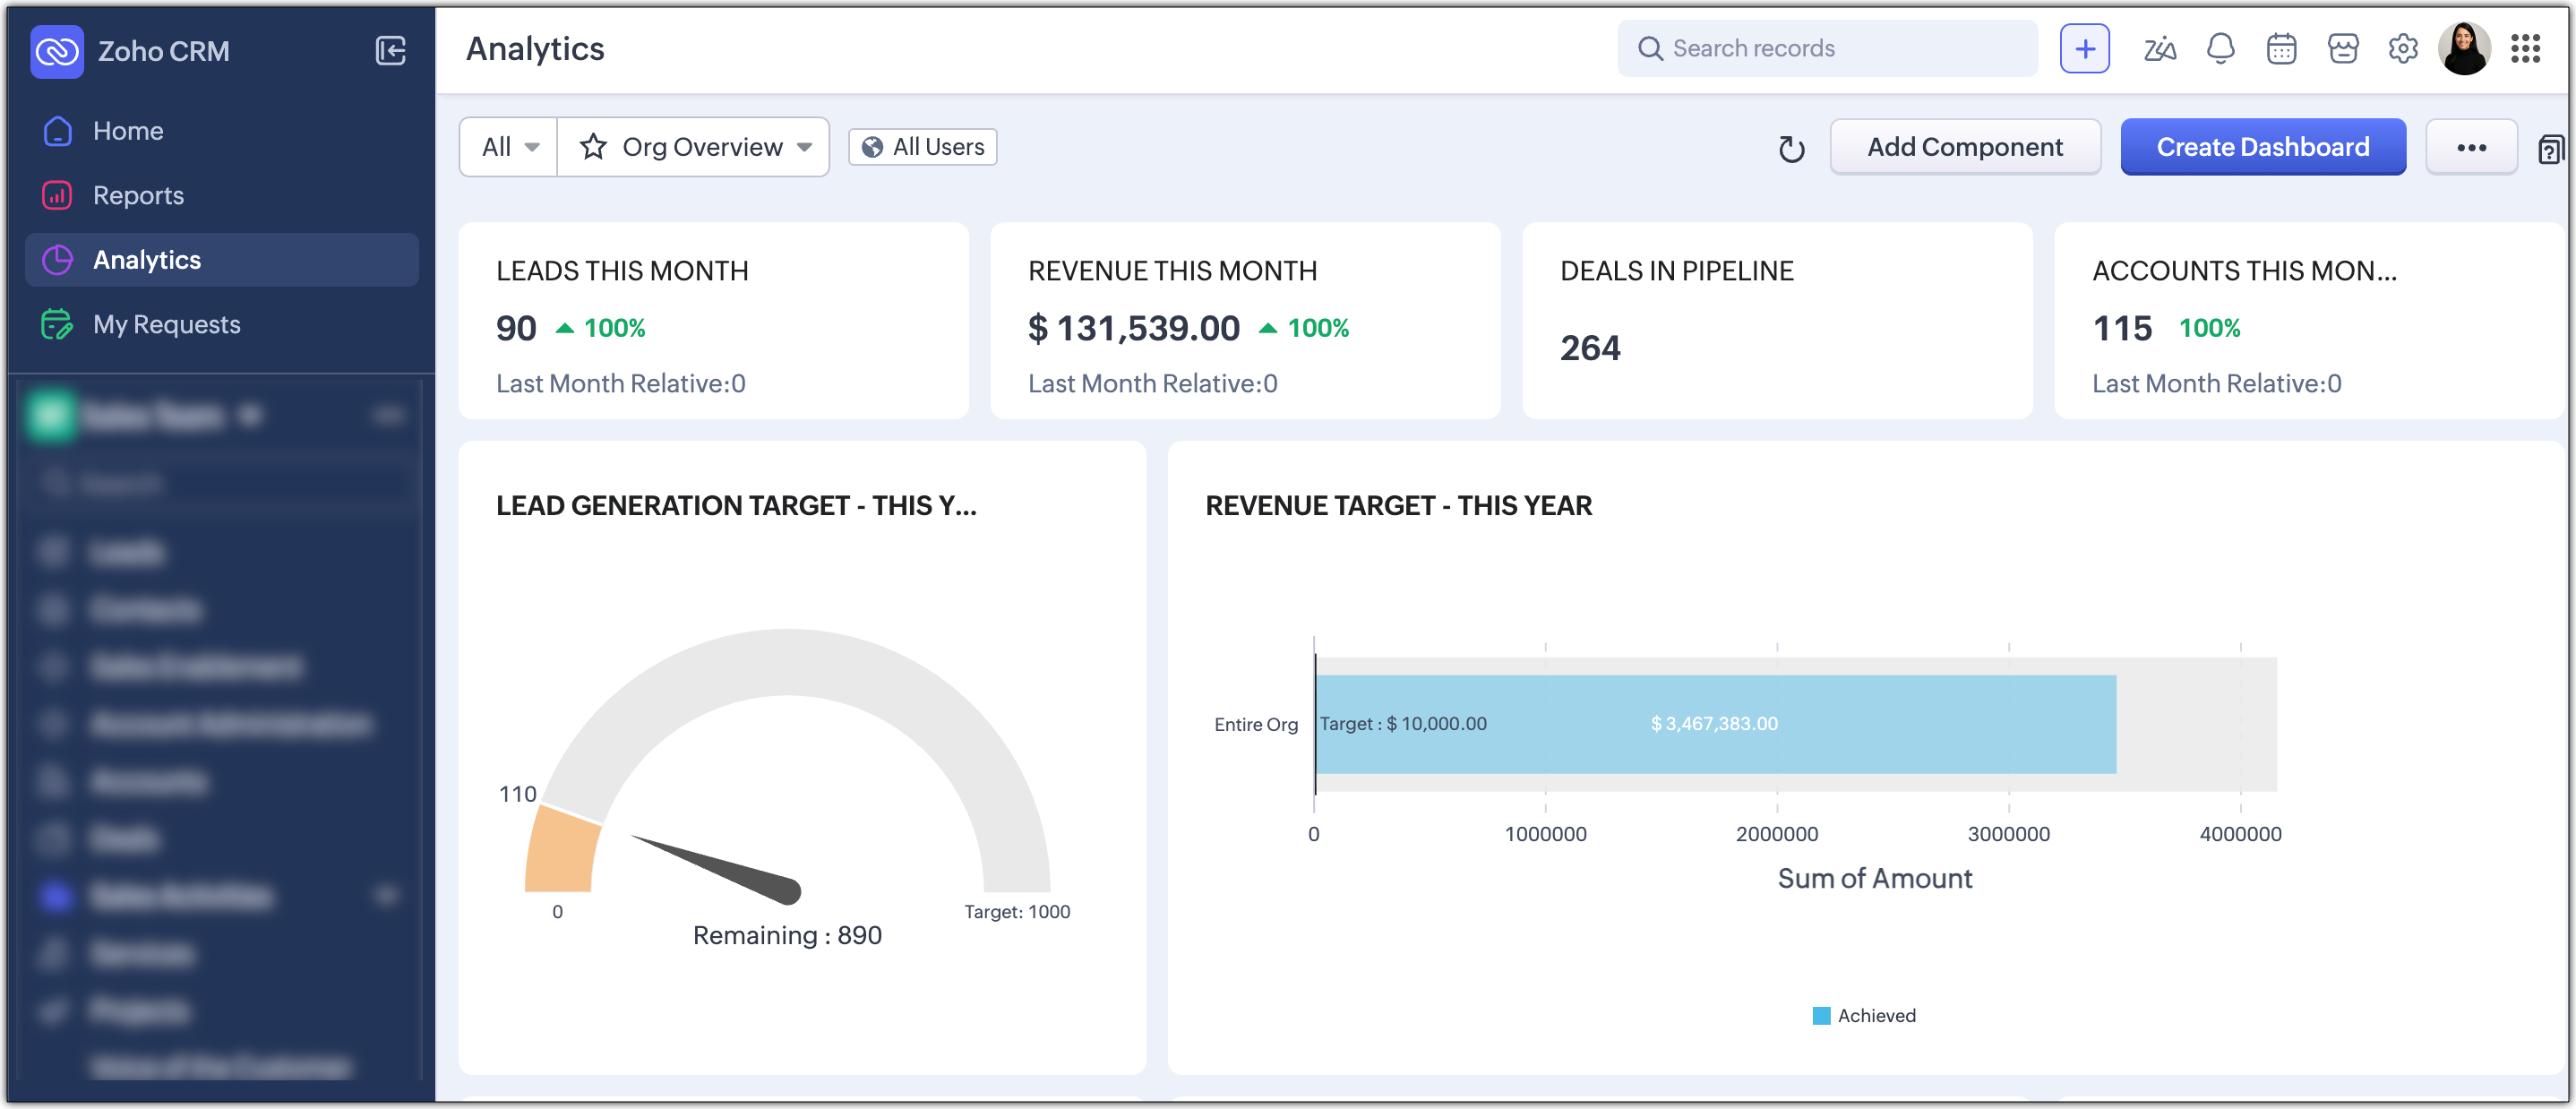This screenshot has width=2576, height=1109.
Task: Open the settings gear icon
Action: click(2402, 48)
